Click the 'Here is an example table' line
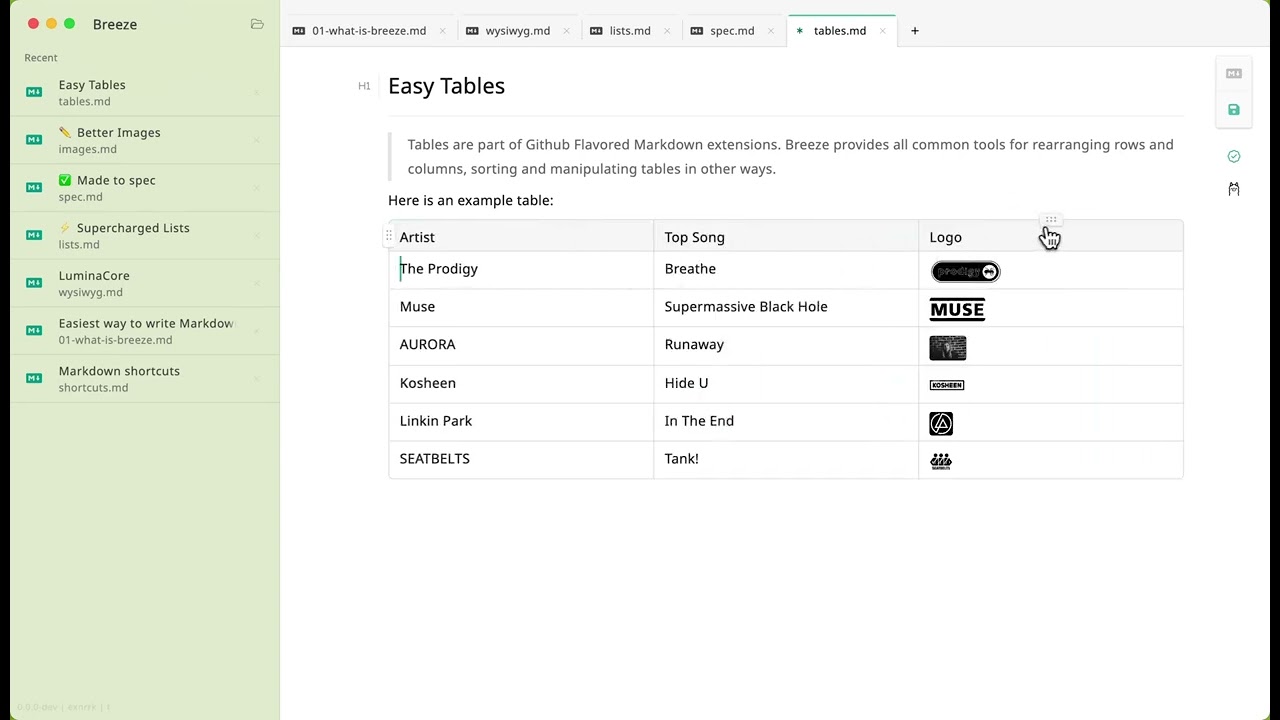Screen dimensions: 1280x720 [470, 201]
